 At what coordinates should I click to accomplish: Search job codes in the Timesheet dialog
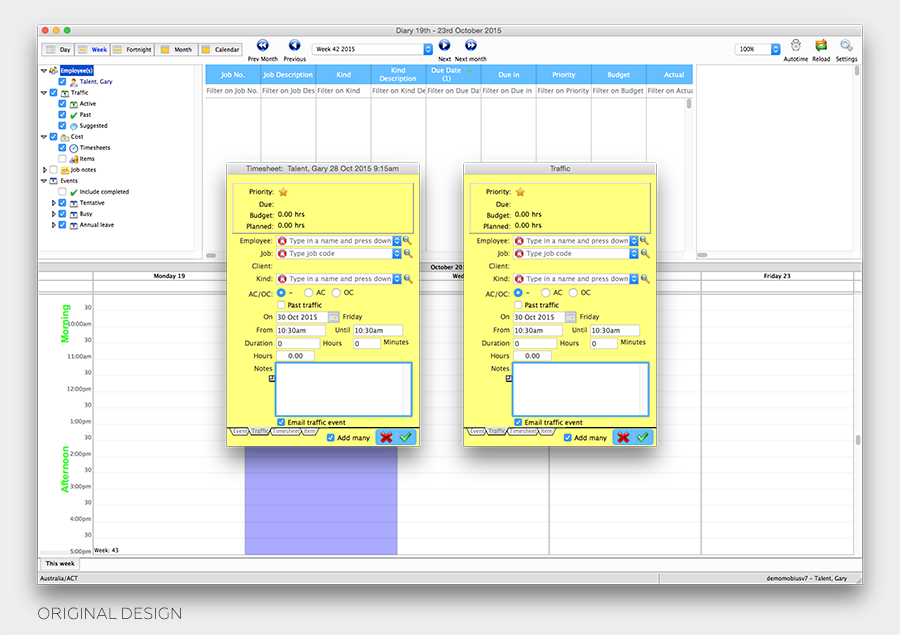408,253
